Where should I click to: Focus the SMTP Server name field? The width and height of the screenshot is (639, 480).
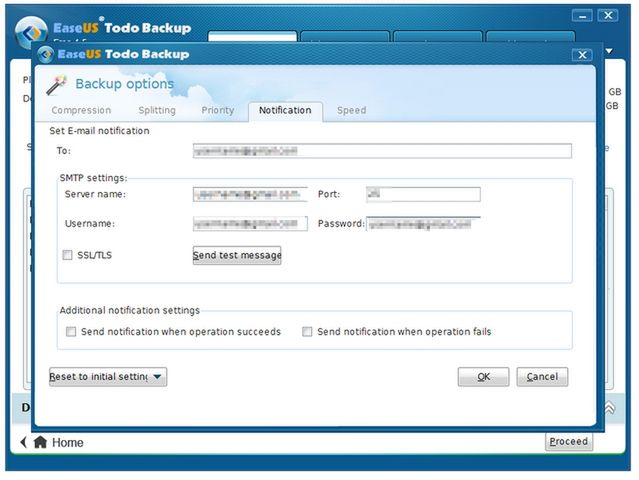click(x=250, y=194)
